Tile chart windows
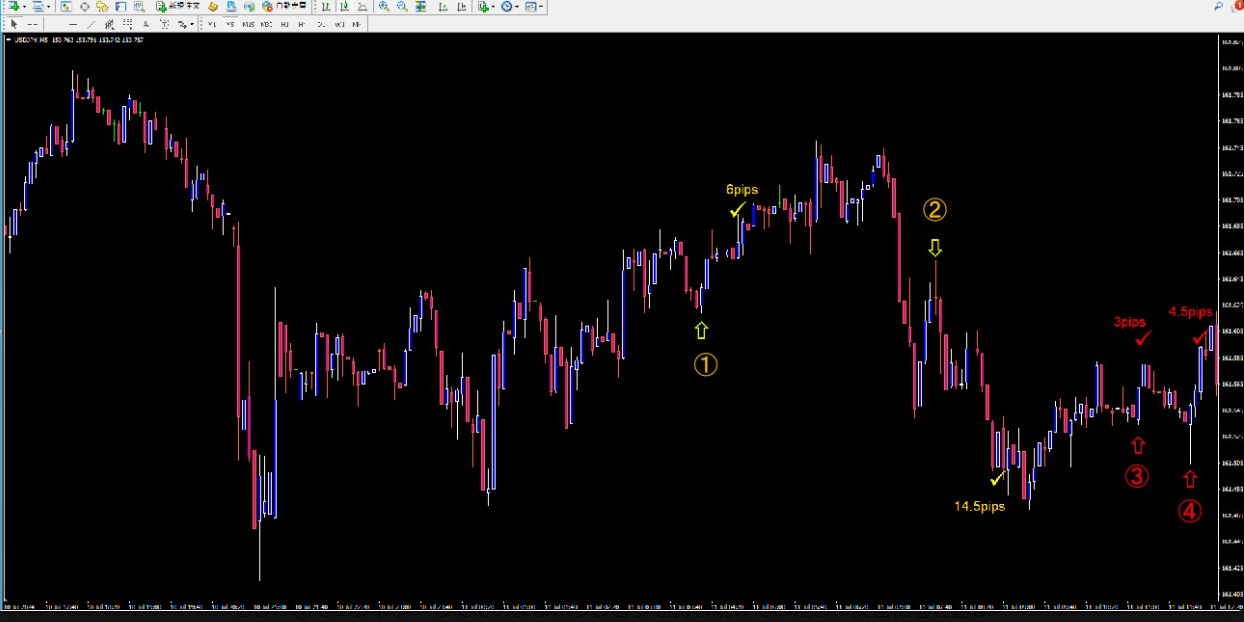This screenshot has height=622, width=1244. (421, 6)
